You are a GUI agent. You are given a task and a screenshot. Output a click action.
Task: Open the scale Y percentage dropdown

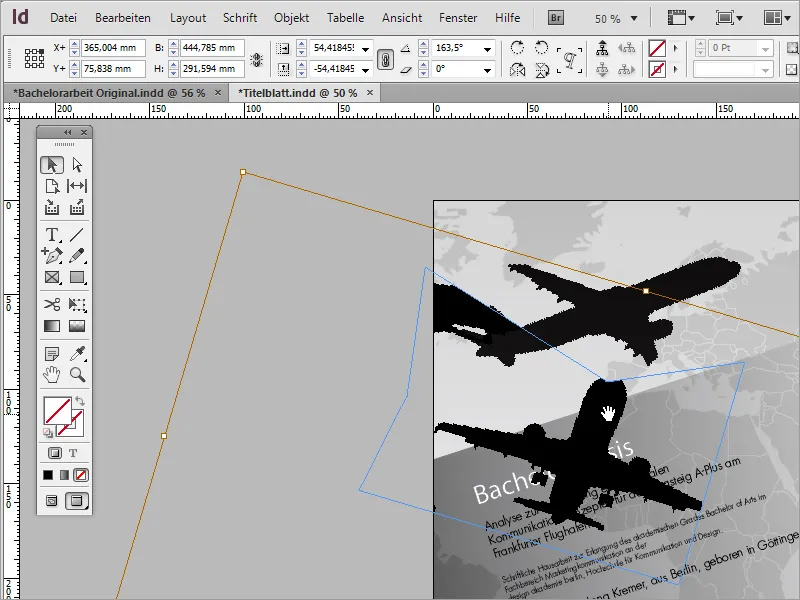click(x=366, y=69)
